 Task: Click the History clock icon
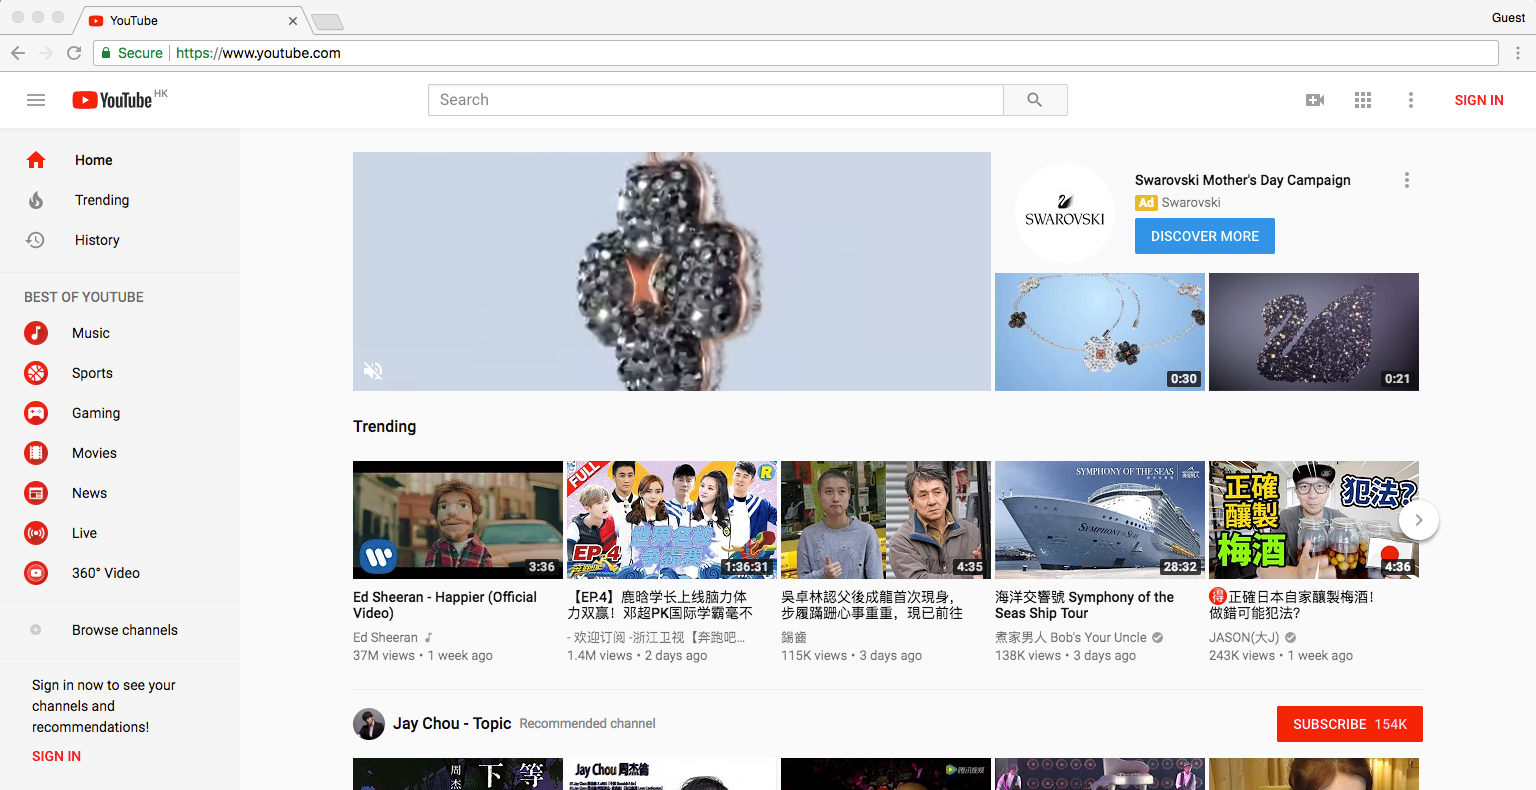coord(36,240)
